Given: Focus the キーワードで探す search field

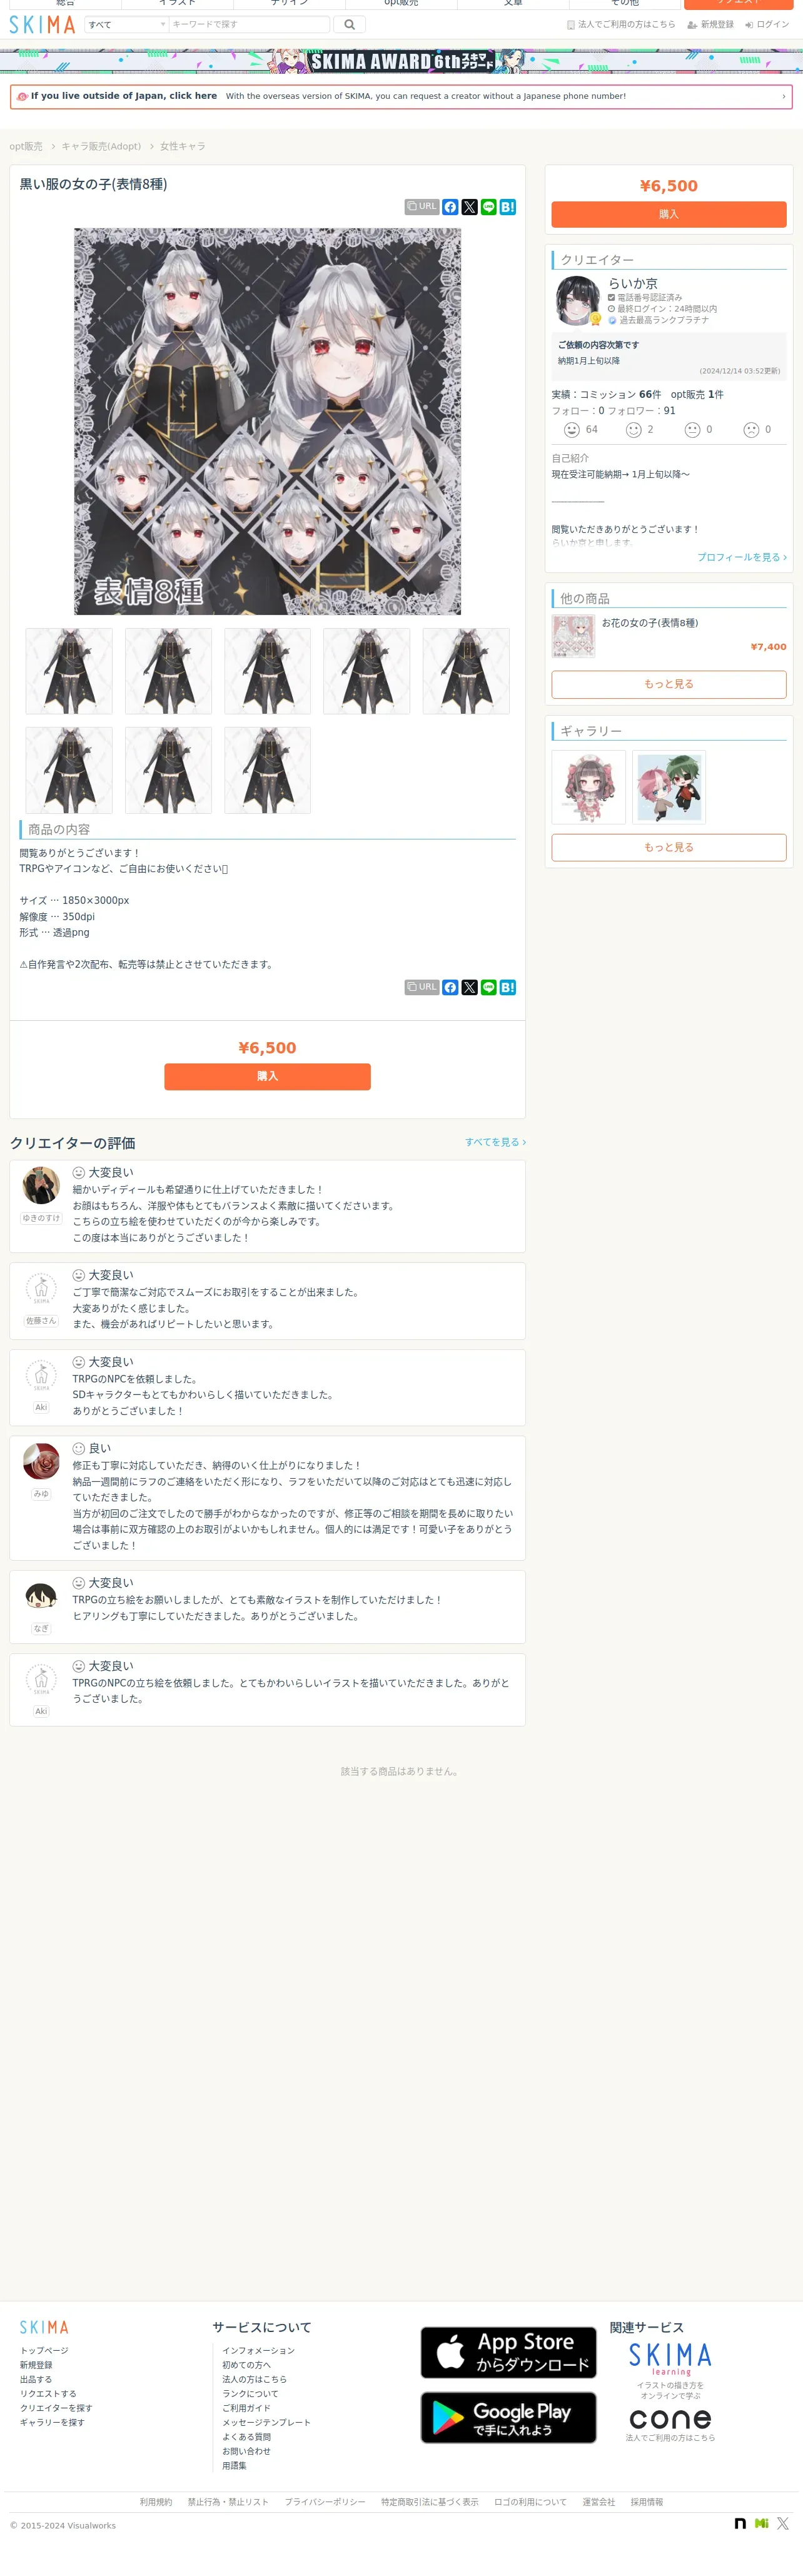Looking at the screenshot, I should [249, 25].
